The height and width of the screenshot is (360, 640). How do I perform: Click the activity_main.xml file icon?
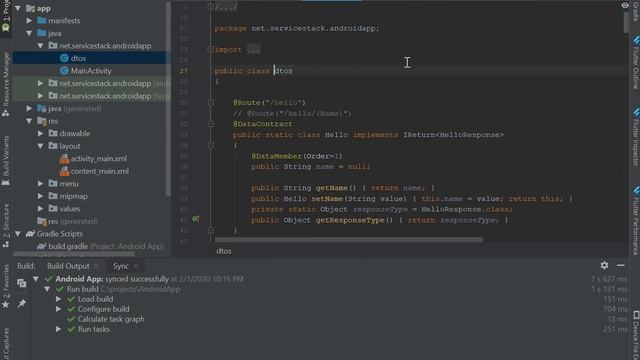64,159
